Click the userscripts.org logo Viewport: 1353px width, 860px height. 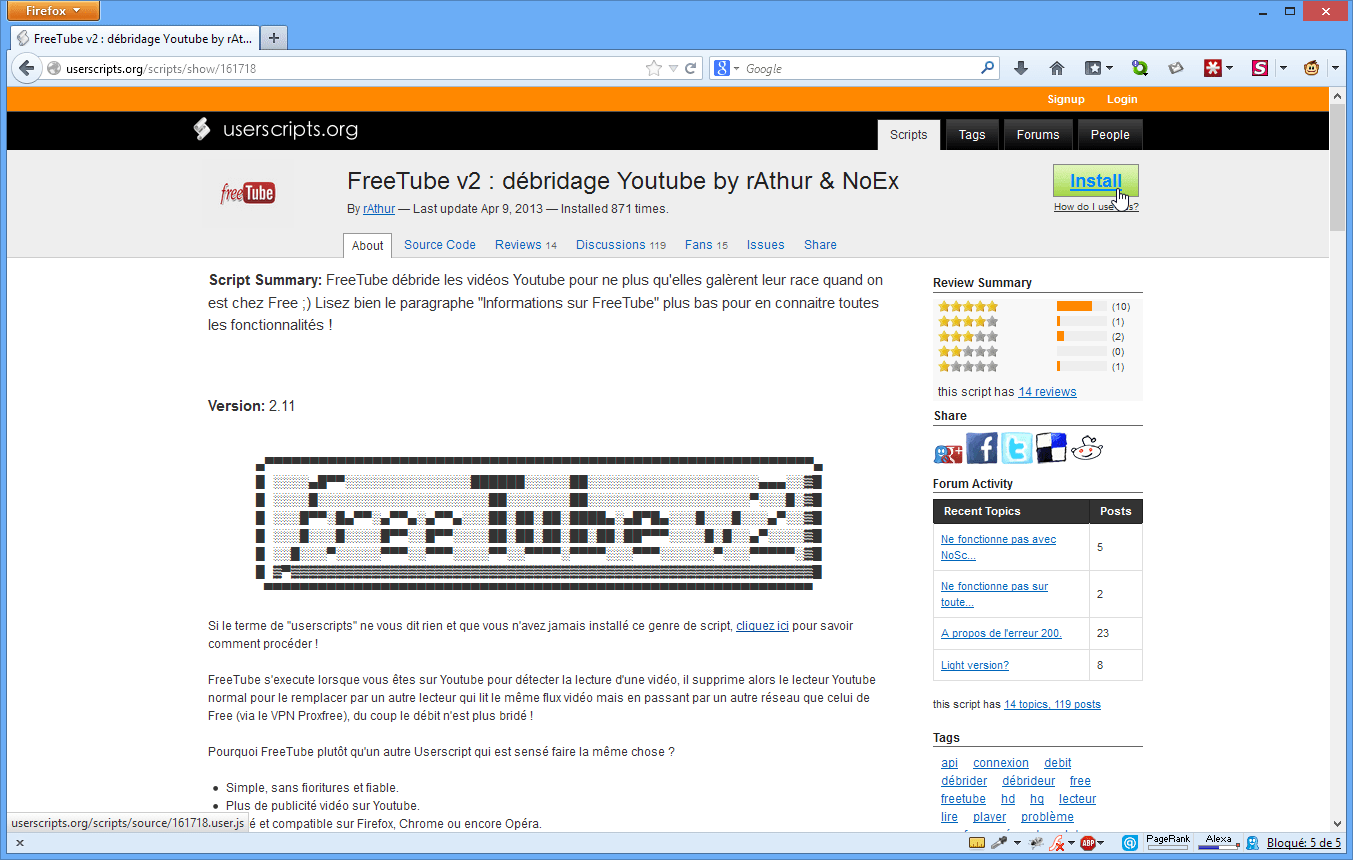(275, 129)
